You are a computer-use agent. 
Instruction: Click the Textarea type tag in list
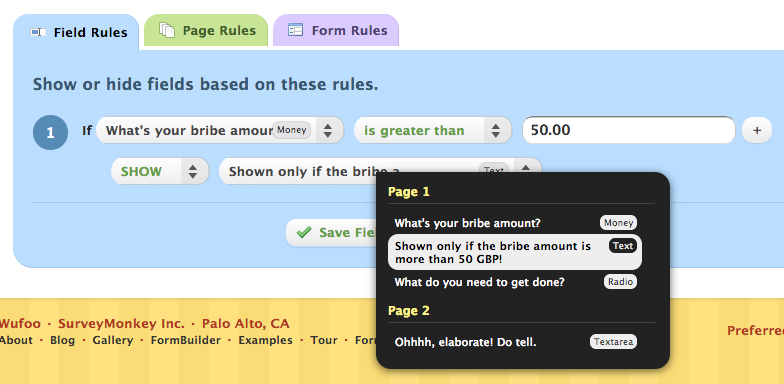point(613,342)
